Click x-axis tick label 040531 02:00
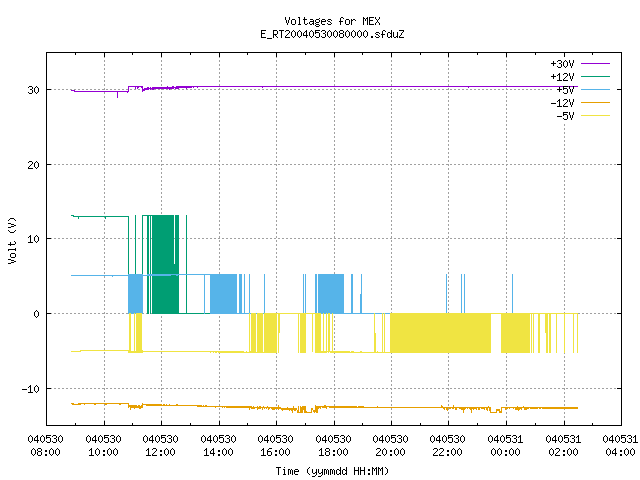This screenshot has height=480, width=640. pyautogui.click(x=563, y=446)
